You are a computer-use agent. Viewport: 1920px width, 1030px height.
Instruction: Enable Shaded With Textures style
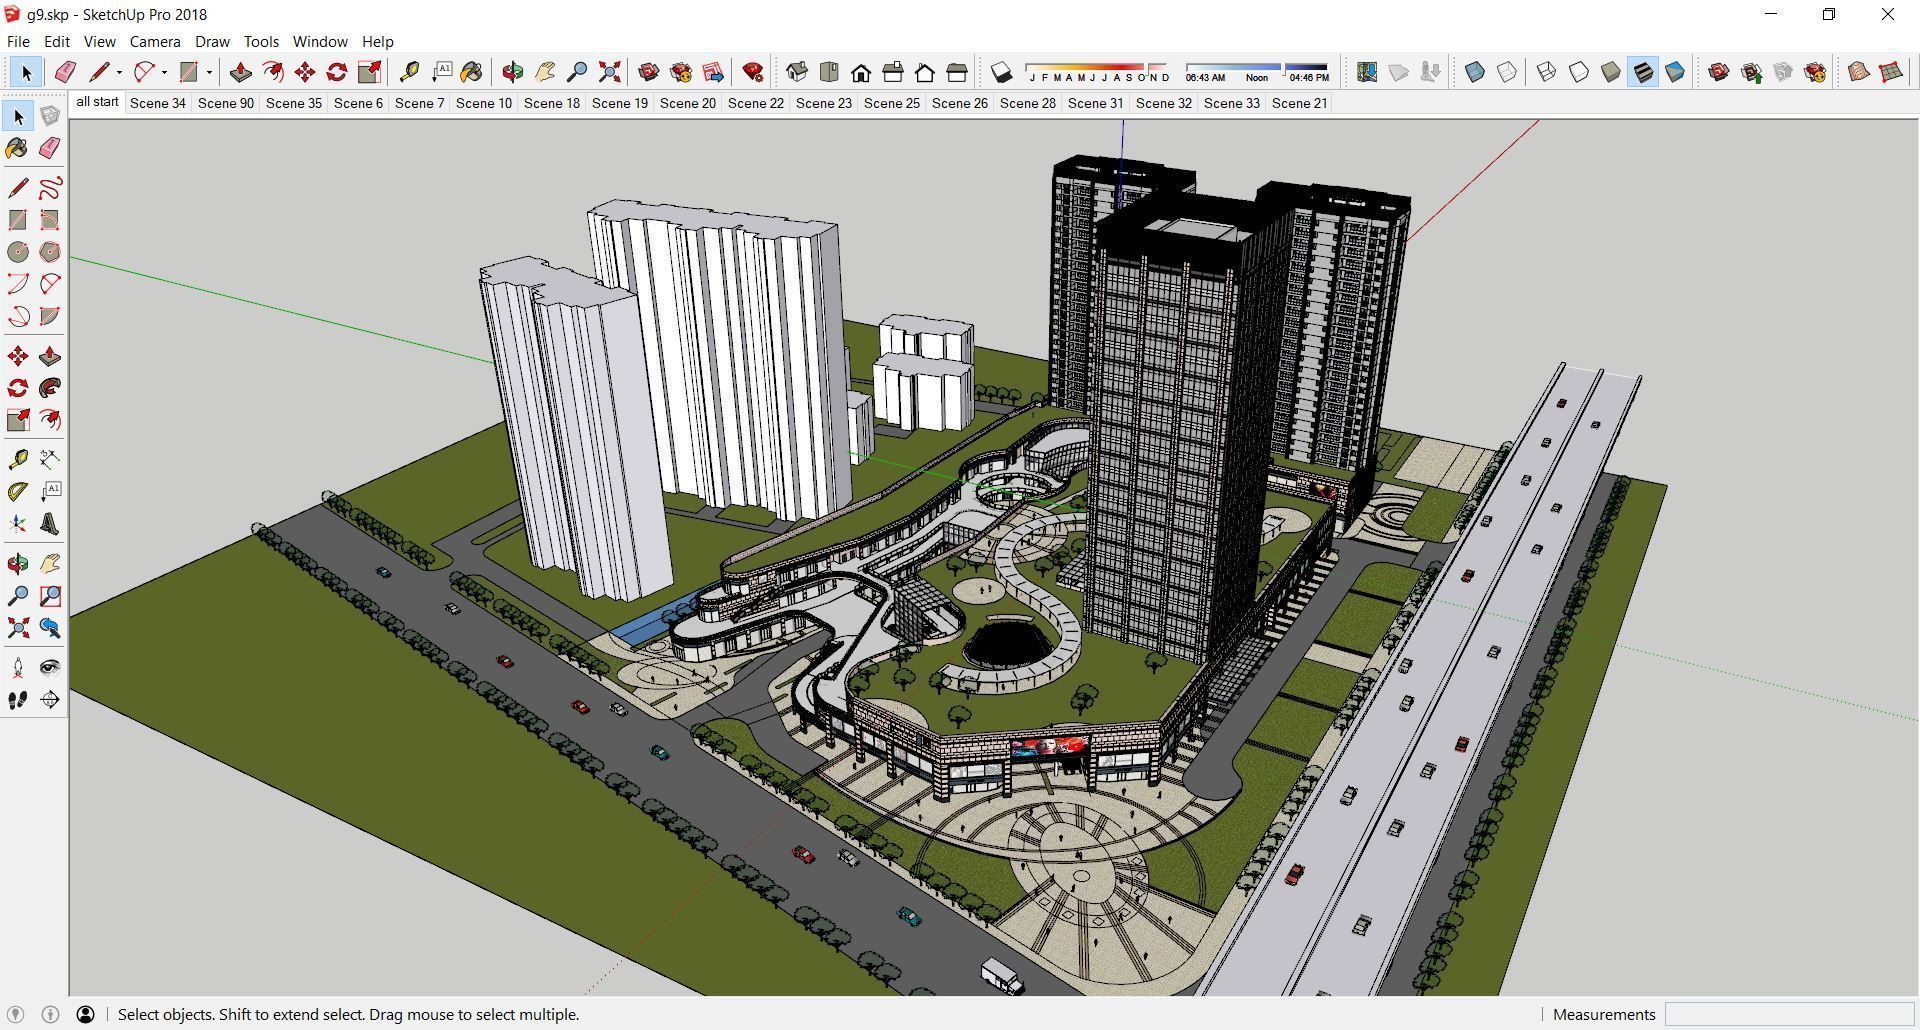[1643, 72]
